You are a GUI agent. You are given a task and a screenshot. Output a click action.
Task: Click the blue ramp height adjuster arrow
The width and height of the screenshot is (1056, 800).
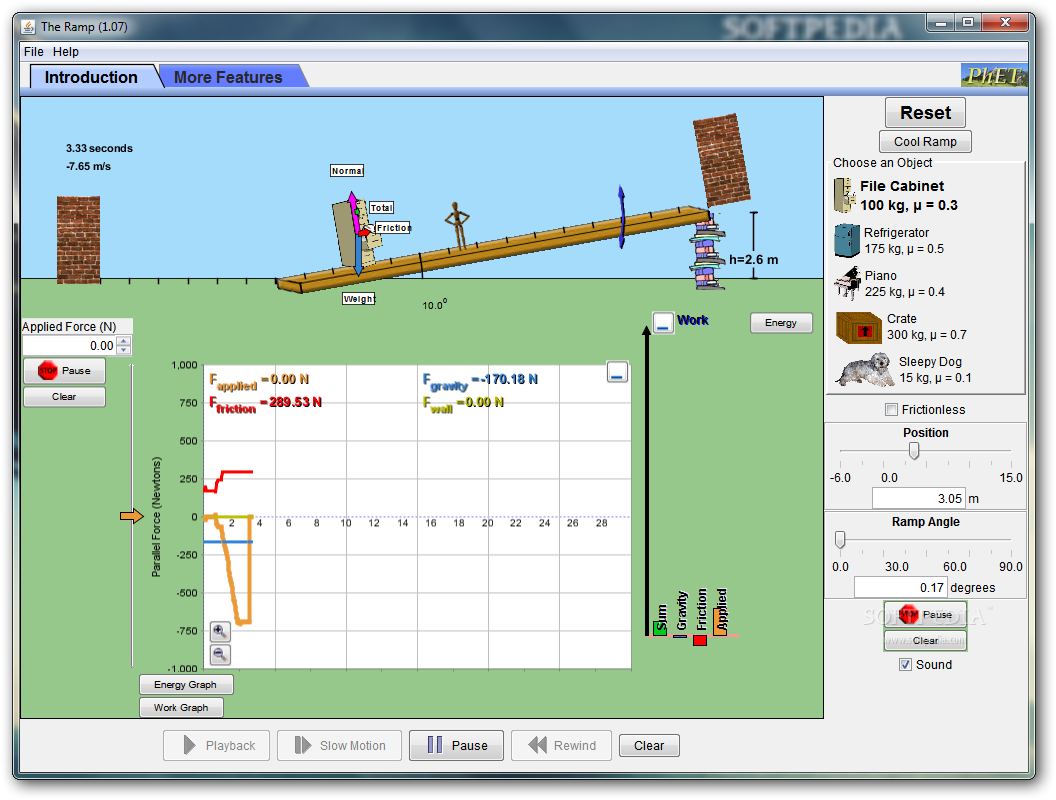[622, 218]
